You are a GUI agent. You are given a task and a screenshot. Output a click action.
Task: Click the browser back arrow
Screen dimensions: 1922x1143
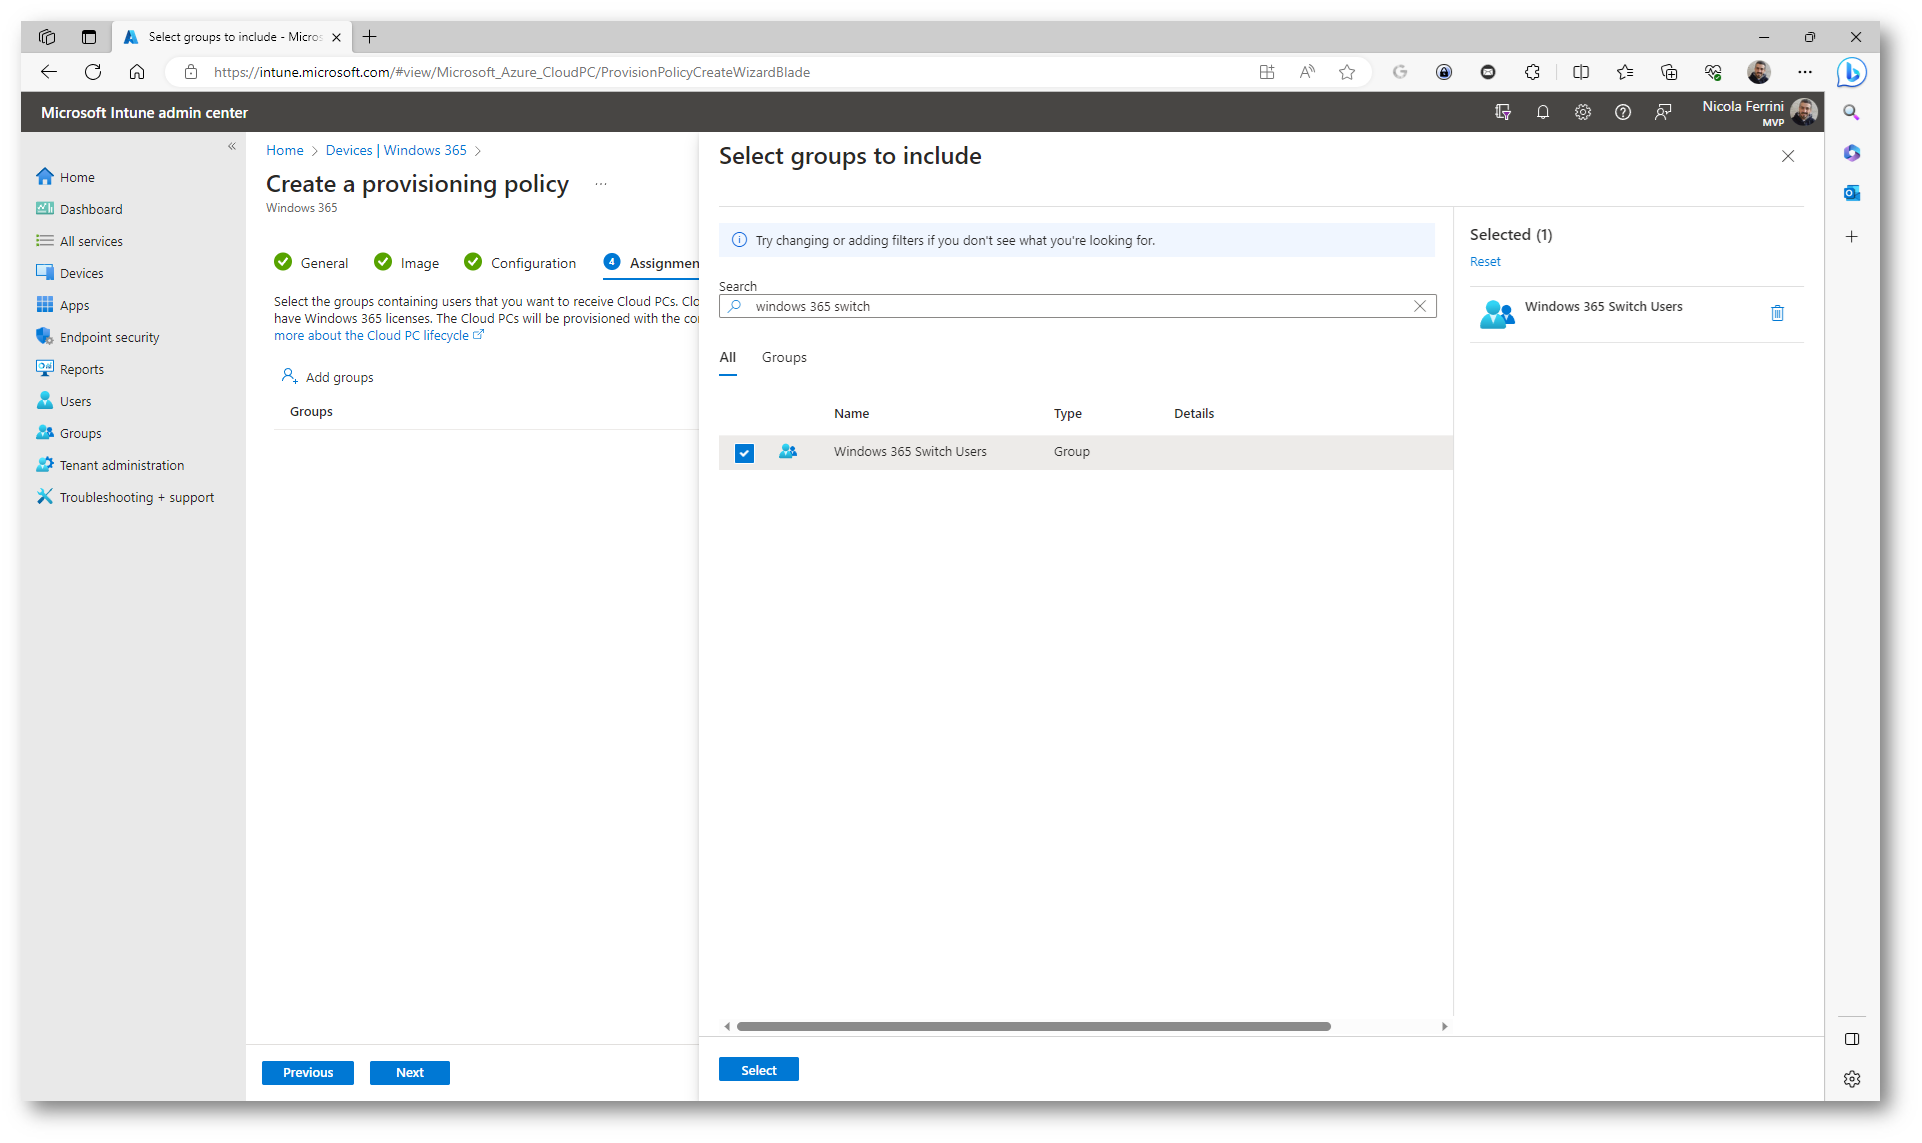49,72
